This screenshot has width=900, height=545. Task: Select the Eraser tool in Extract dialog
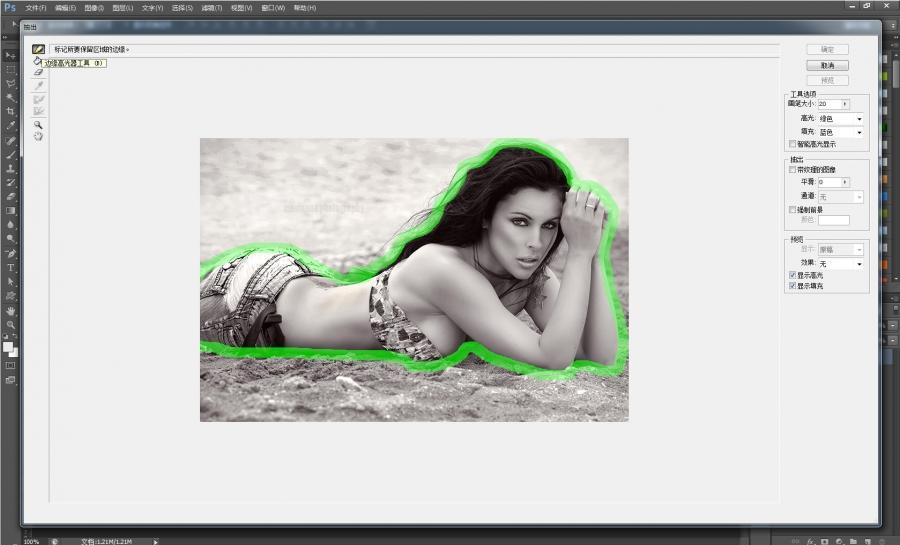point(38,73)
